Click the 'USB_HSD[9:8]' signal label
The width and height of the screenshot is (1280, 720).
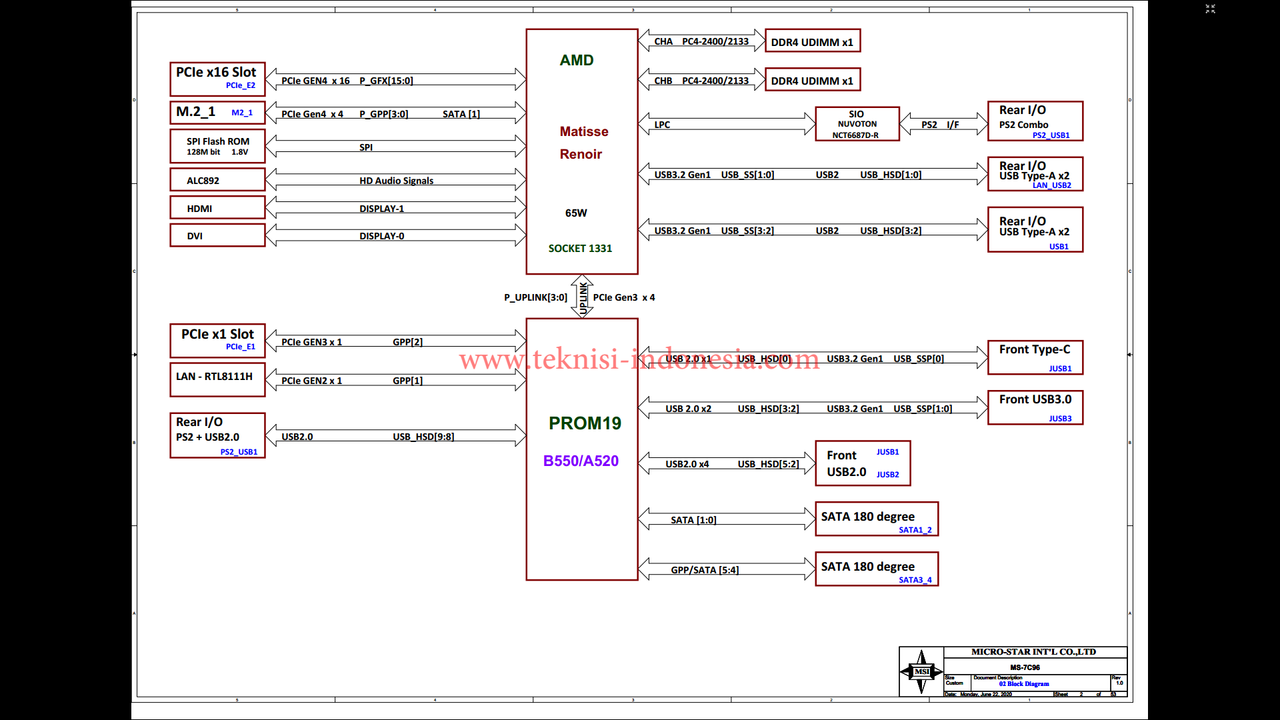tap(423, 437)
